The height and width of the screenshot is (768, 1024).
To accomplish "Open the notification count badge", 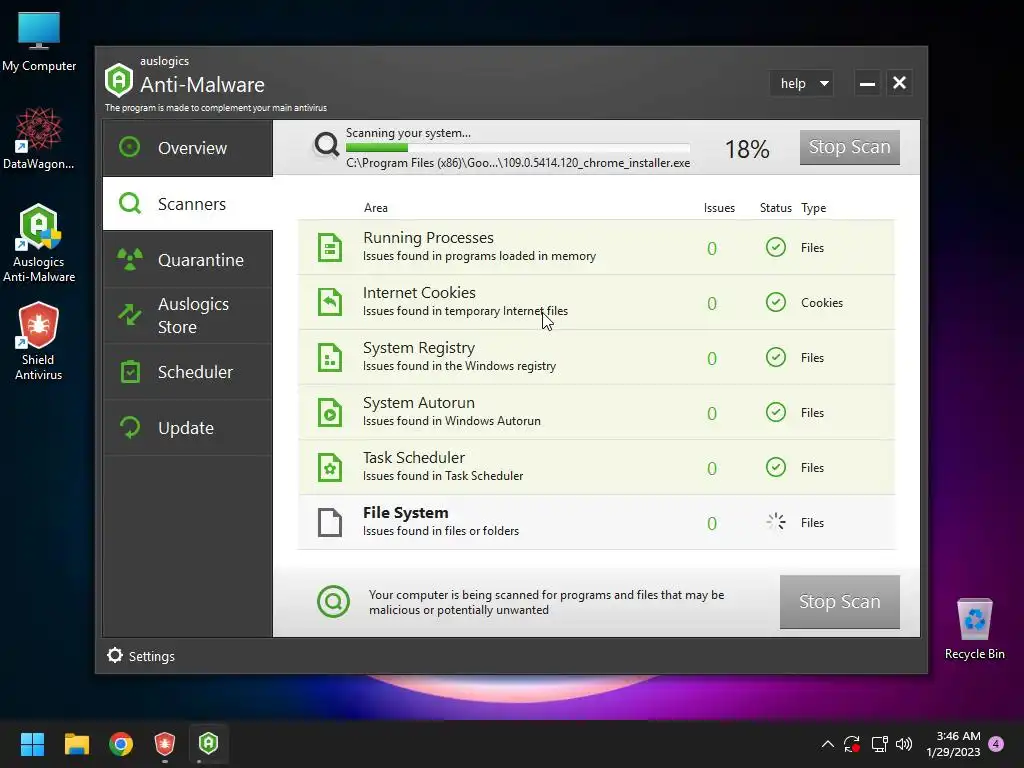I will [996, 744].
